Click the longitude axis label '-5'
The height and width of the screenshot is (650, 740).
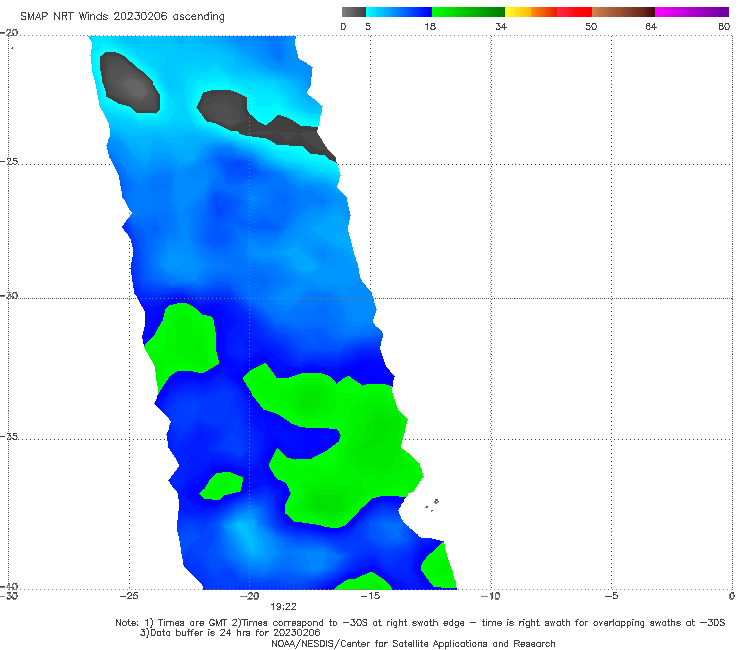611,596
